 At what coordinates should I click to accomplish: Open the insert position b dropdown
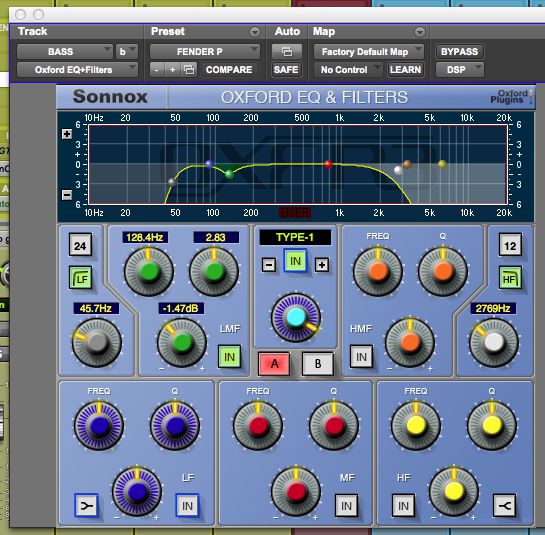[127, 52]
